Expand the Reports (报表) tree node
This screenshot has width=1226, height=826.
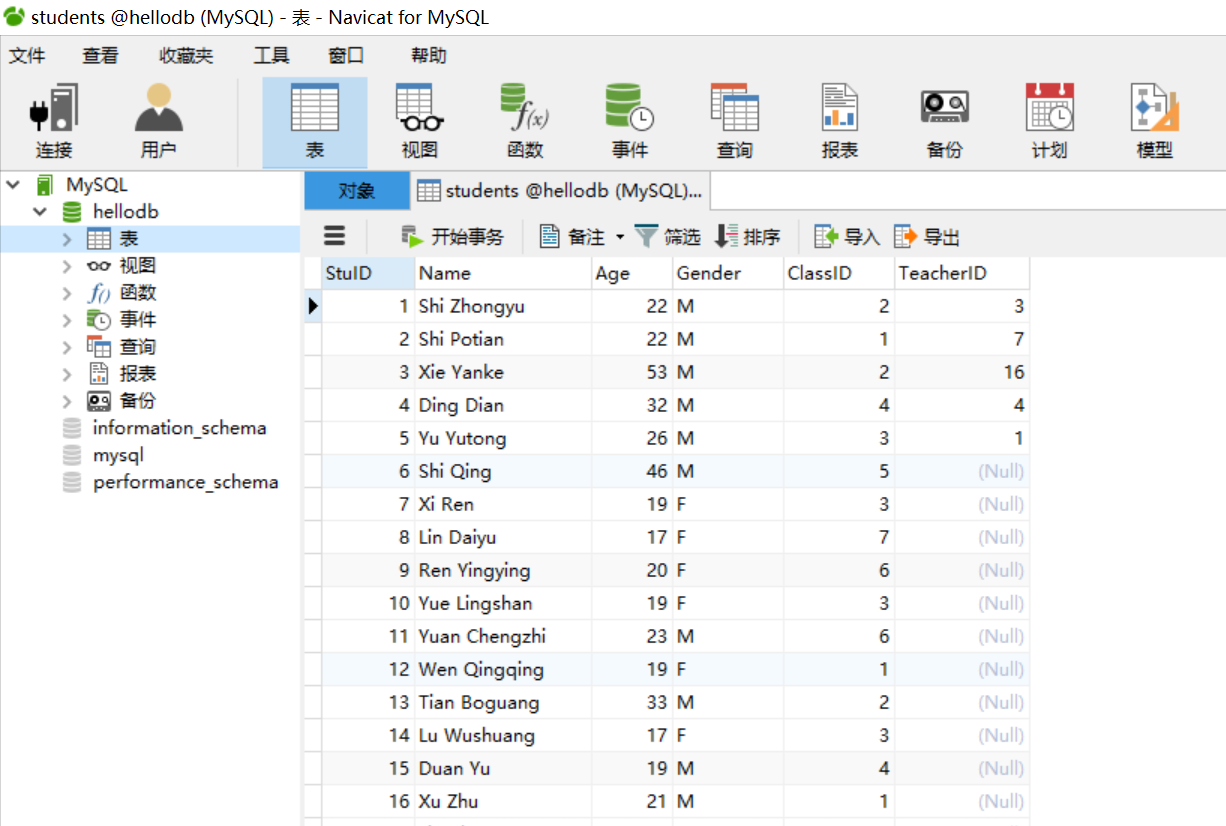tap(67, 374)
